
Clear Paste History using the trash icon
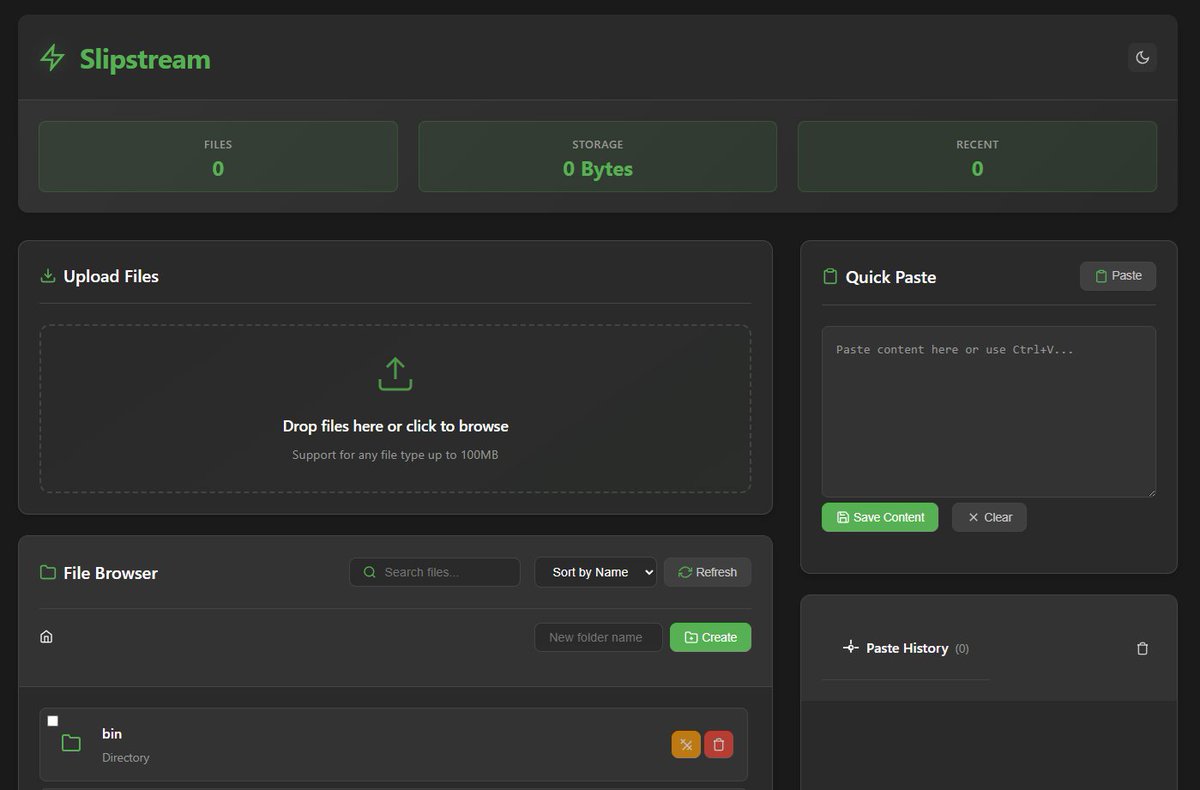(1142, 648)
